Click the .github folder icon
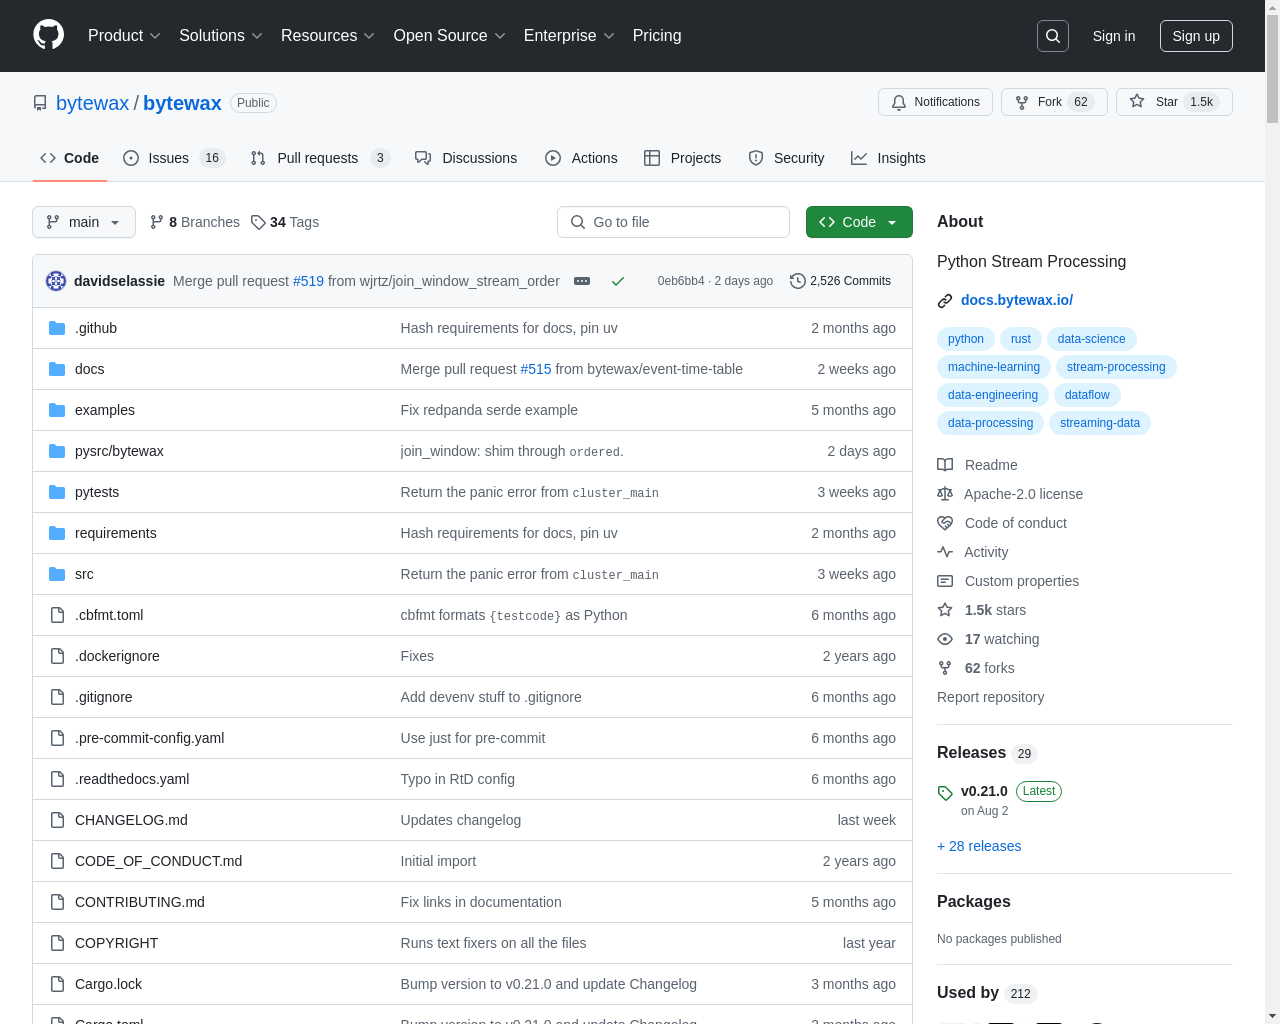The width and height of the screenshot is (1280, 1024). point(57,328)
